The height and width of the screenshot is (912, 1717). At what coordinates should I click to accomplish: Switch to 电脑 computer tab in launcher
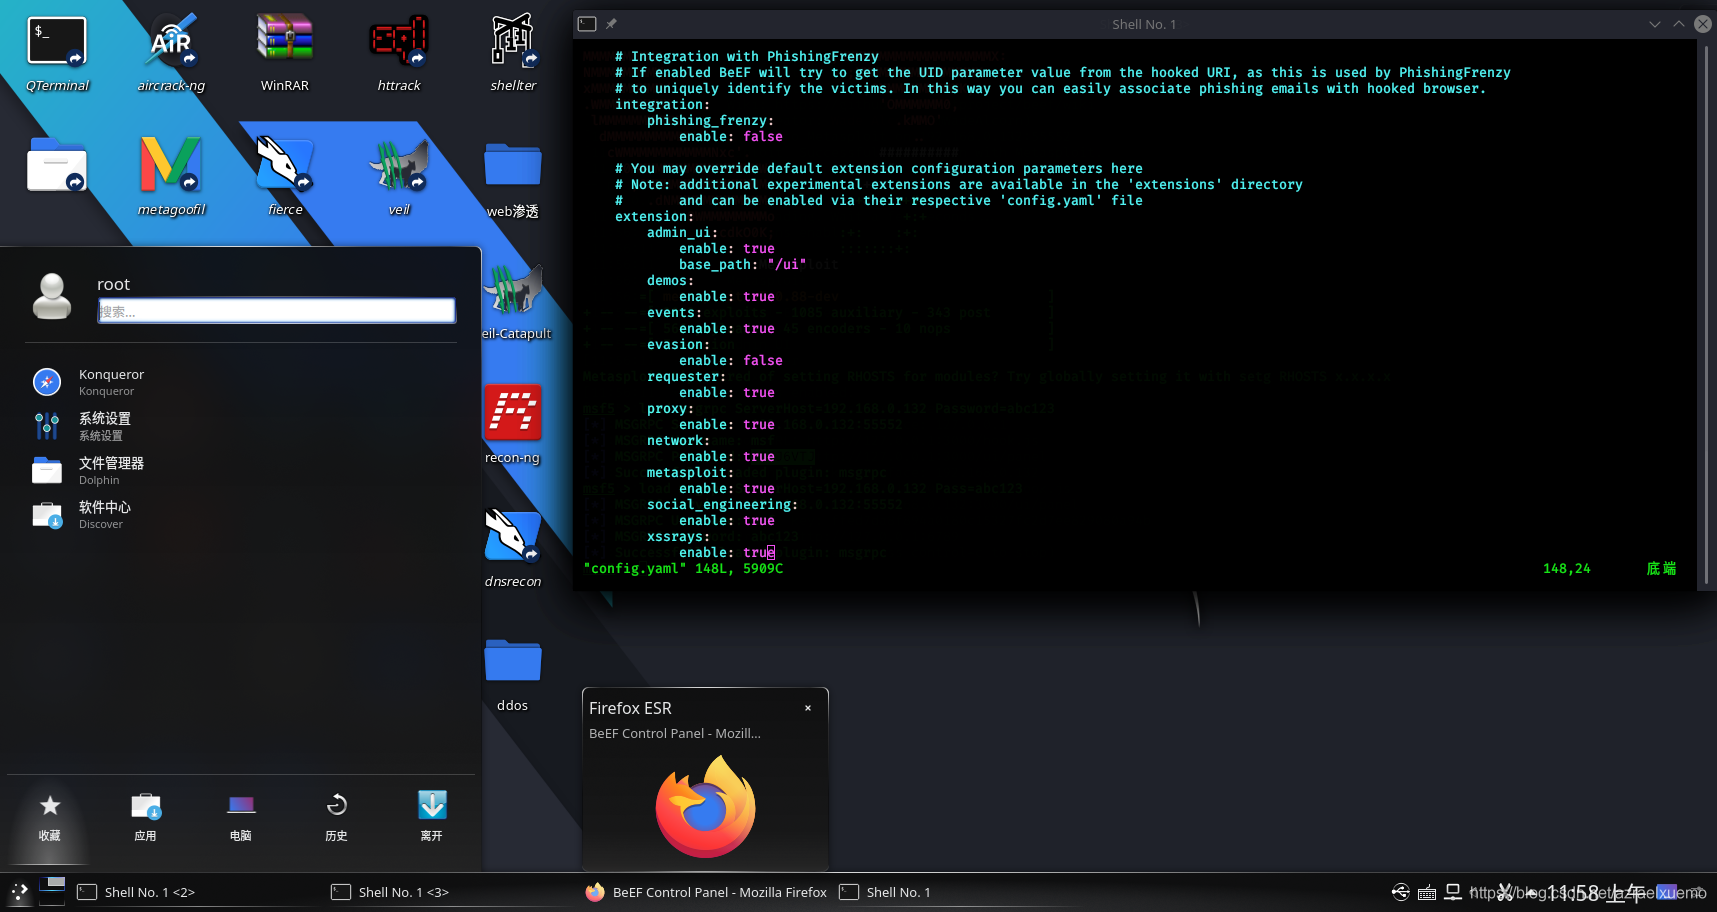point(241,817)
